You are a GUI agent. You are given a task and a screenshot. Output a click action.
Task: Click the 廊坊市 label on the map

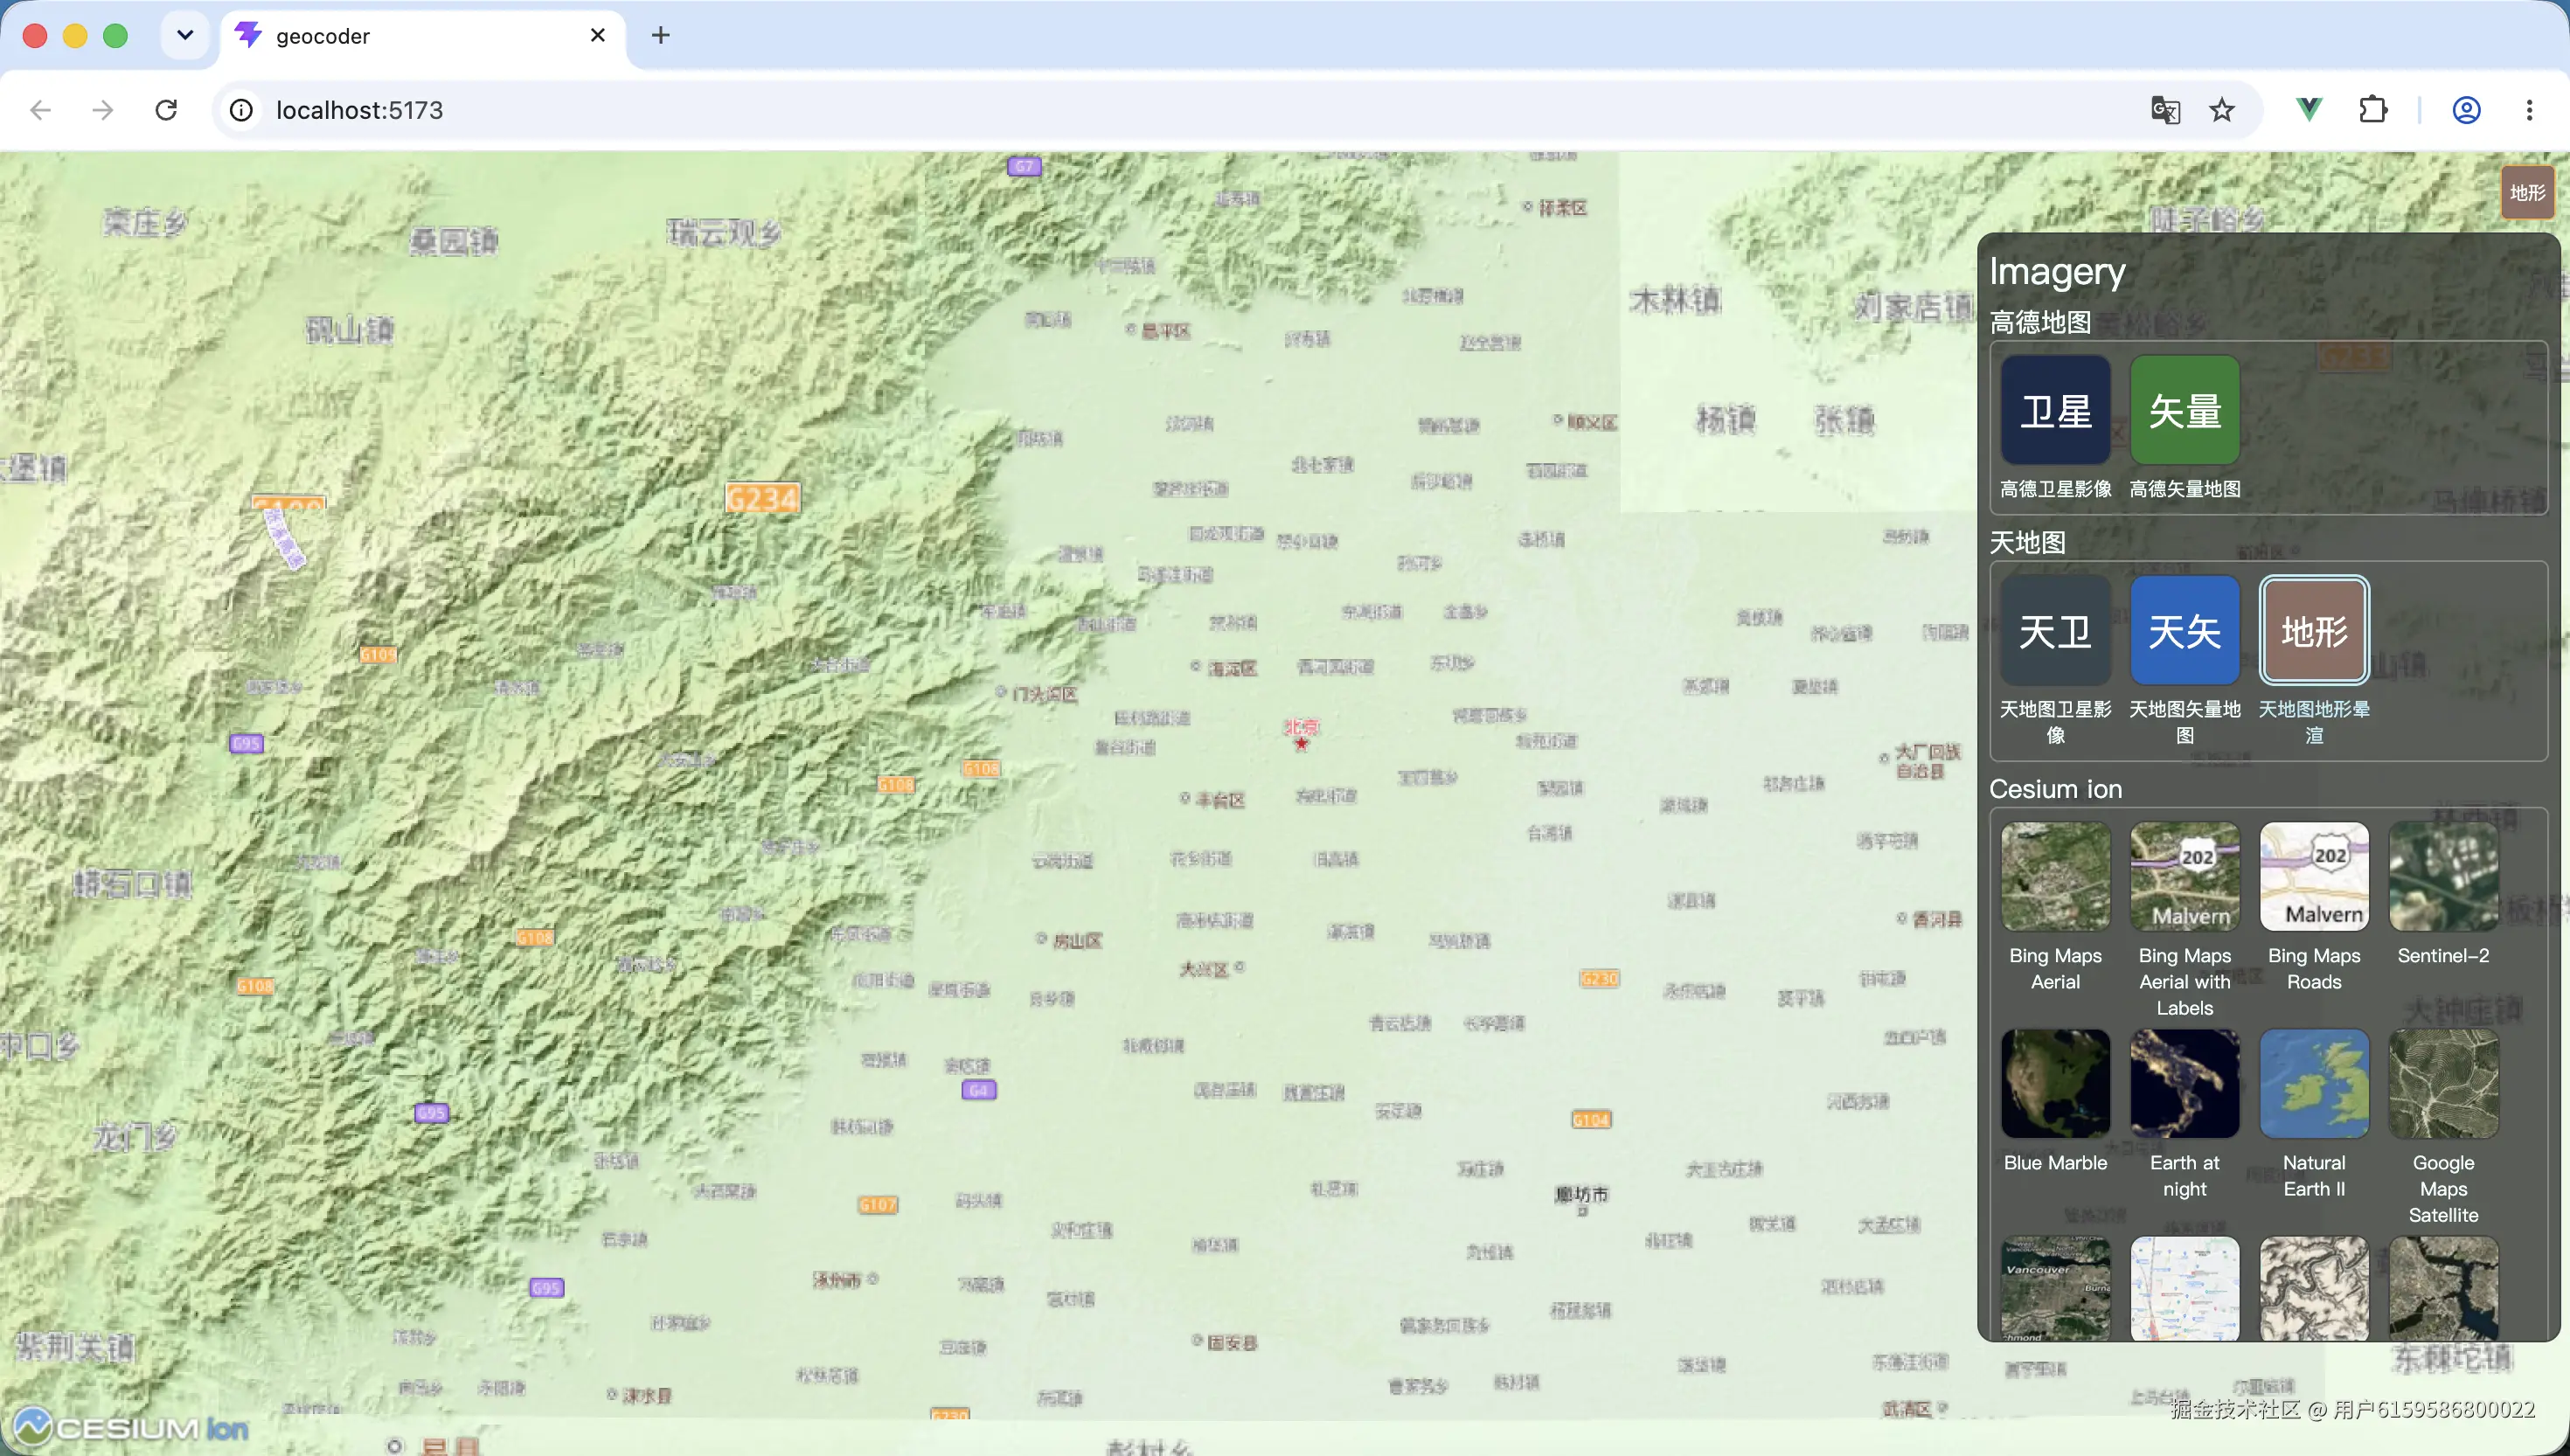pyautogui.click(x=1581, y=1194)
